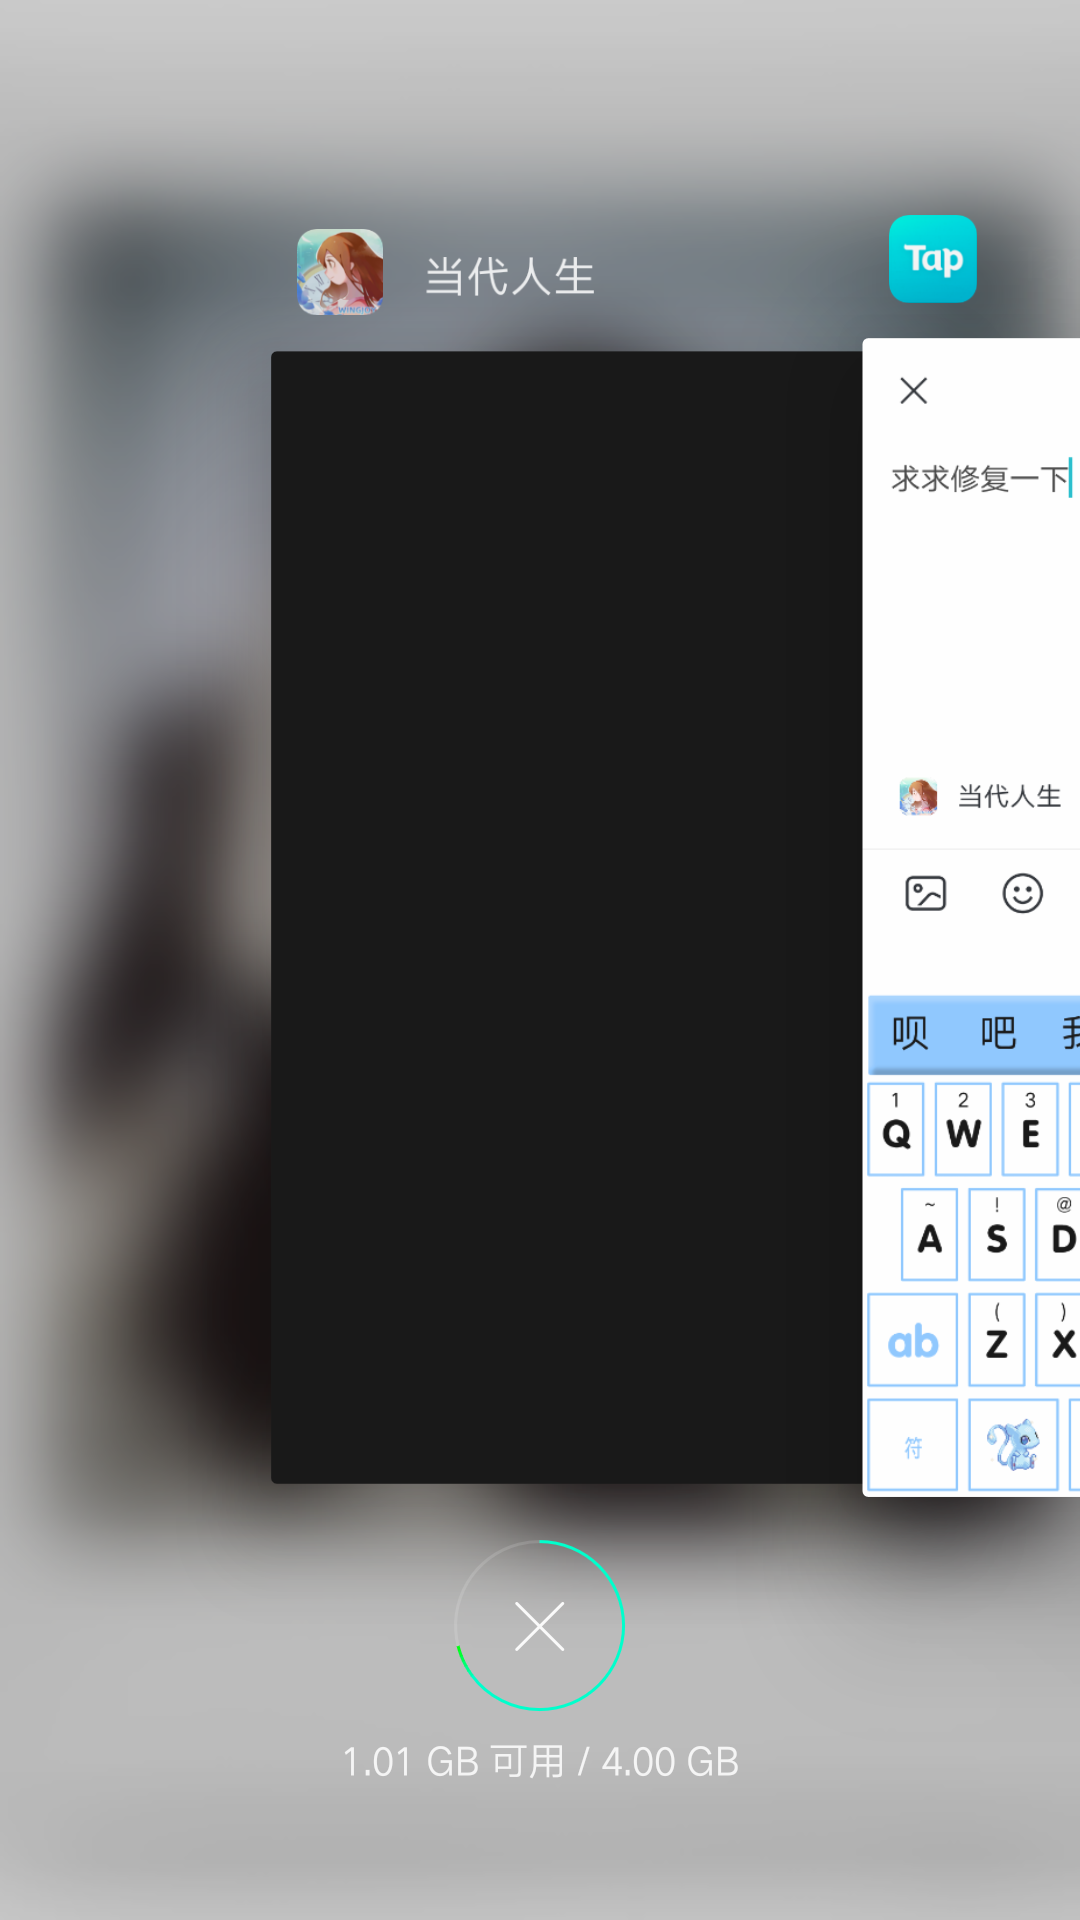Open the 符 symbols keyboard key
This screenshot has height=1920, width=1080.
pyautogui.click(x=912, y=1445)
